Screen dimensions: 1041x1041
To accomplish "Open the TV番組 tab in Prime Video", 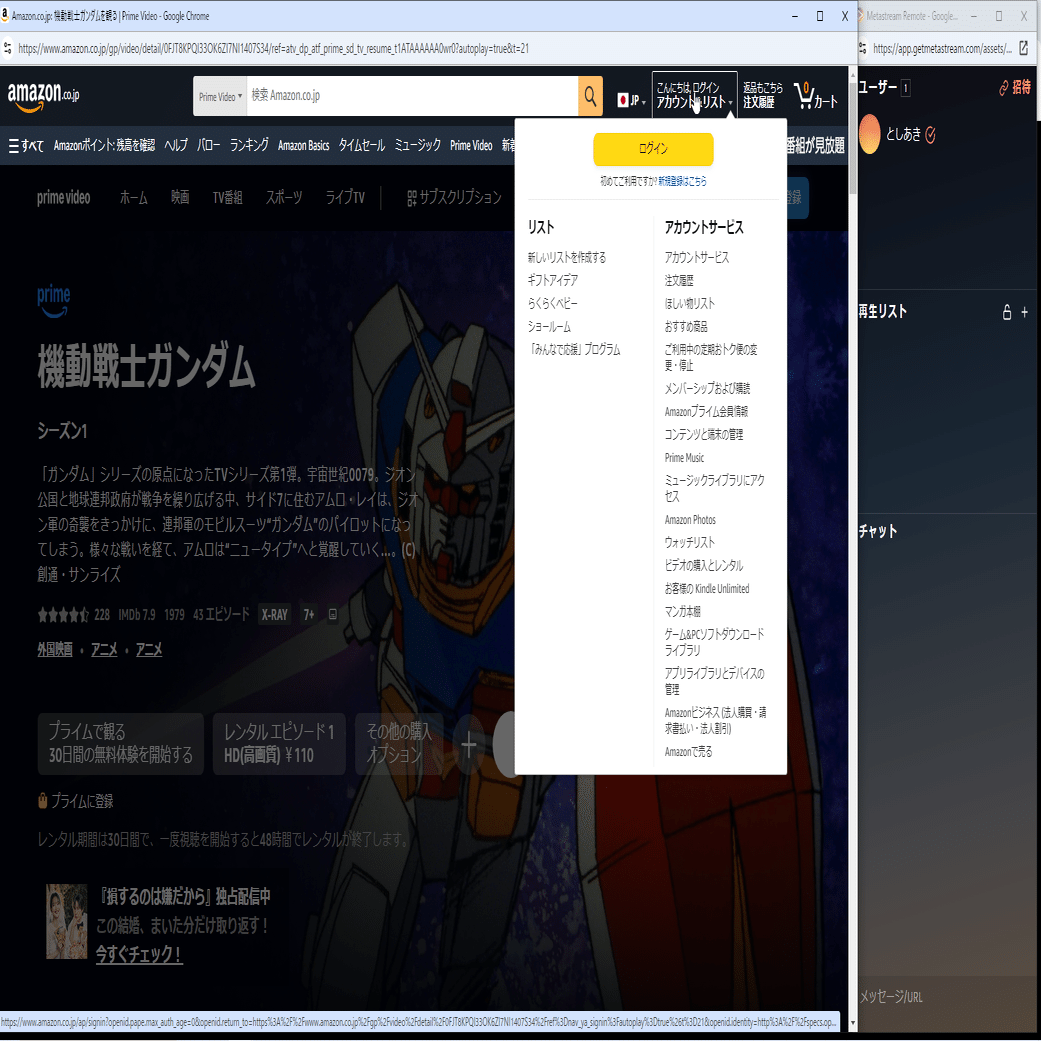I will pos(228,197).
